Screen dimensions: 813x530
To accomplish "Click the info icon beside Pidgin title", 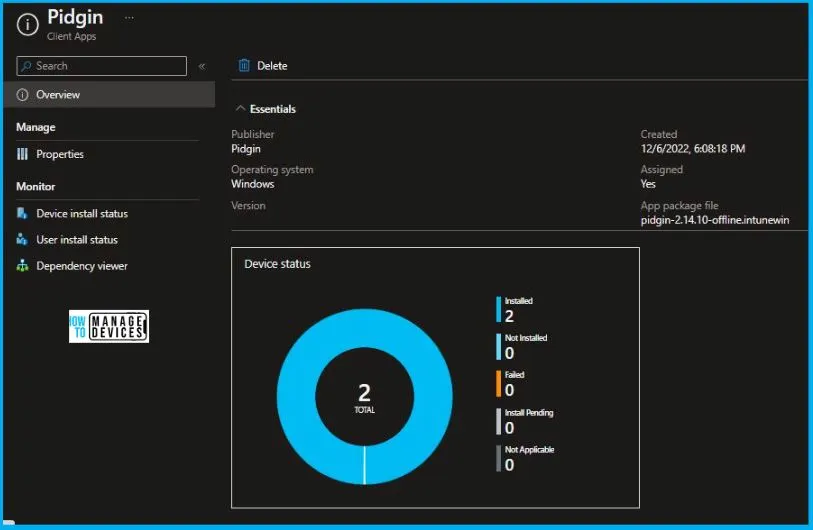I will pos(27,24).
